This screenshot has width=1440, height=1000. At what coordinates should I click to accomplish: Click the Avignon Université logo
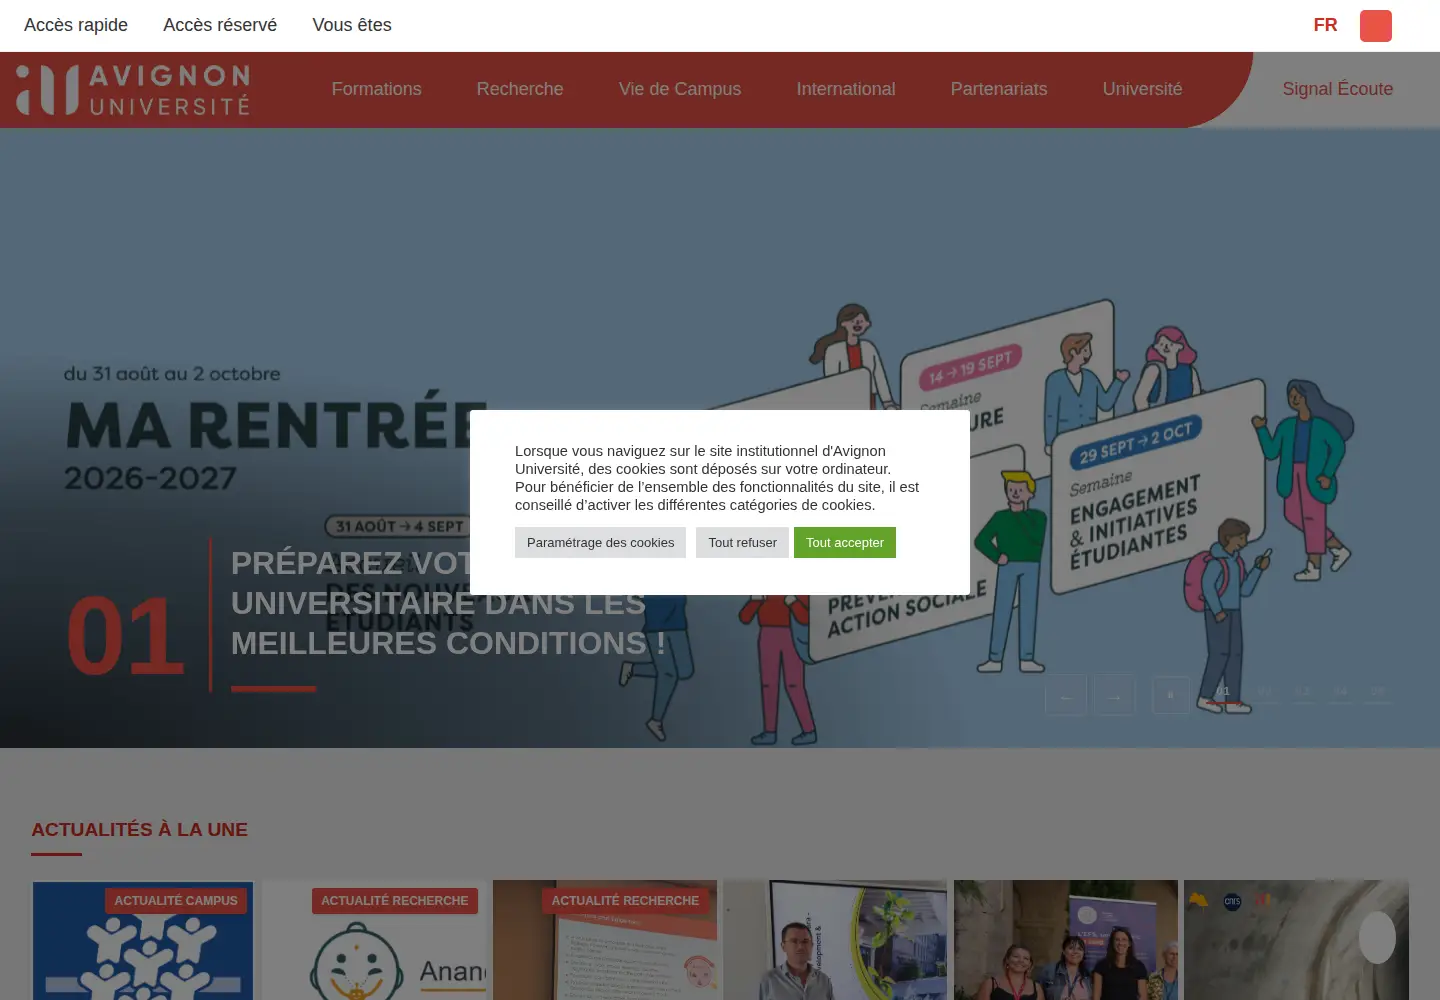point(133,90)
